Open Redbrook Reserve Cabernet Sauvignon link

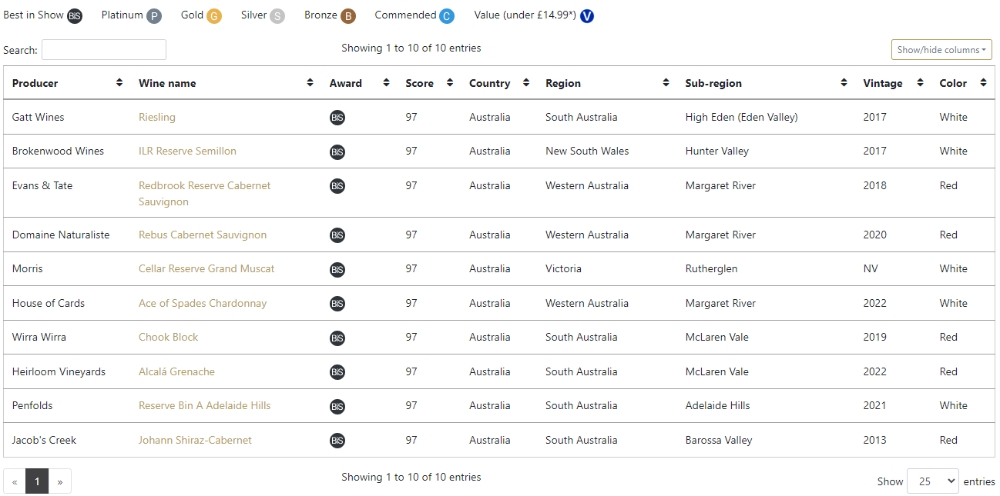coord(204,193)
